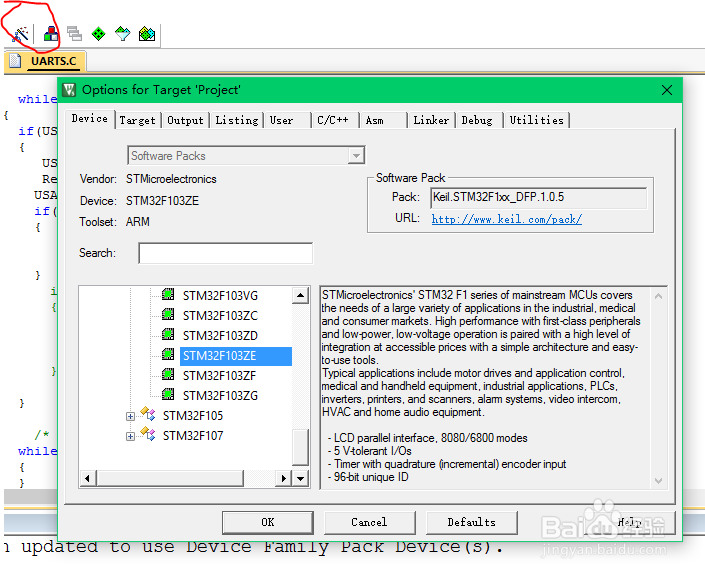Select the STM32F103VG chip icon
The height and width of the screenshot is (574, 705).
coord(168,294)
